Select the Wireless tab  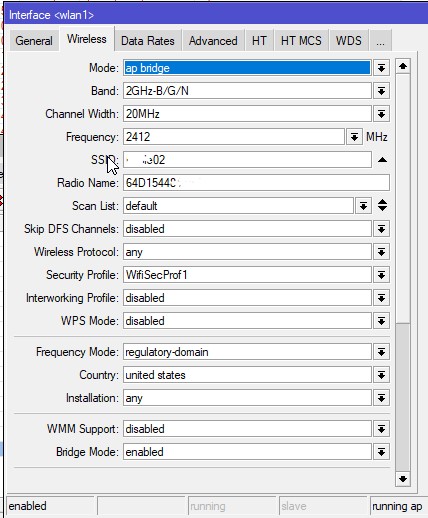coord(87,39)
